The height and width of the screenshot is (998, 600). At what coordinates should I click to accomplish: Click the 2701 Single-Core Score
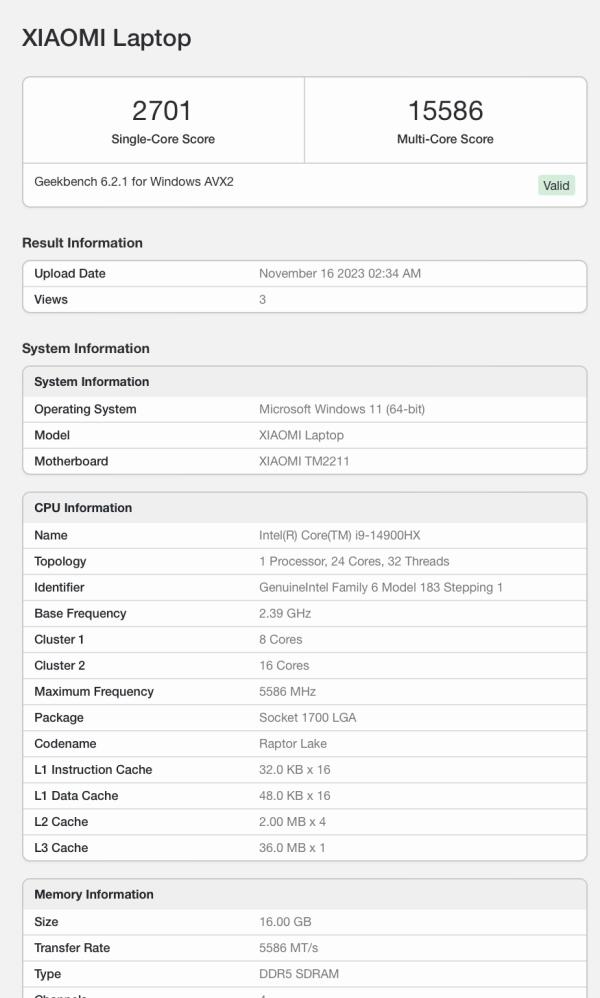pyautogui.click(x=162, y=111)
